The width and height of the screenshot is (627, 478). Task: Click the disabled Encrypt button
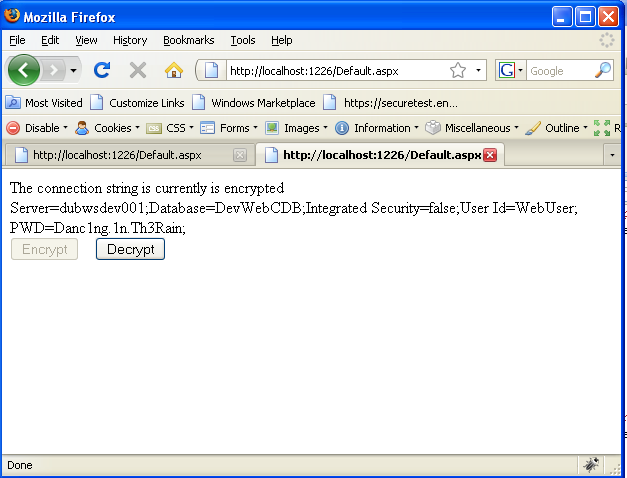click(x=44, y=249)
